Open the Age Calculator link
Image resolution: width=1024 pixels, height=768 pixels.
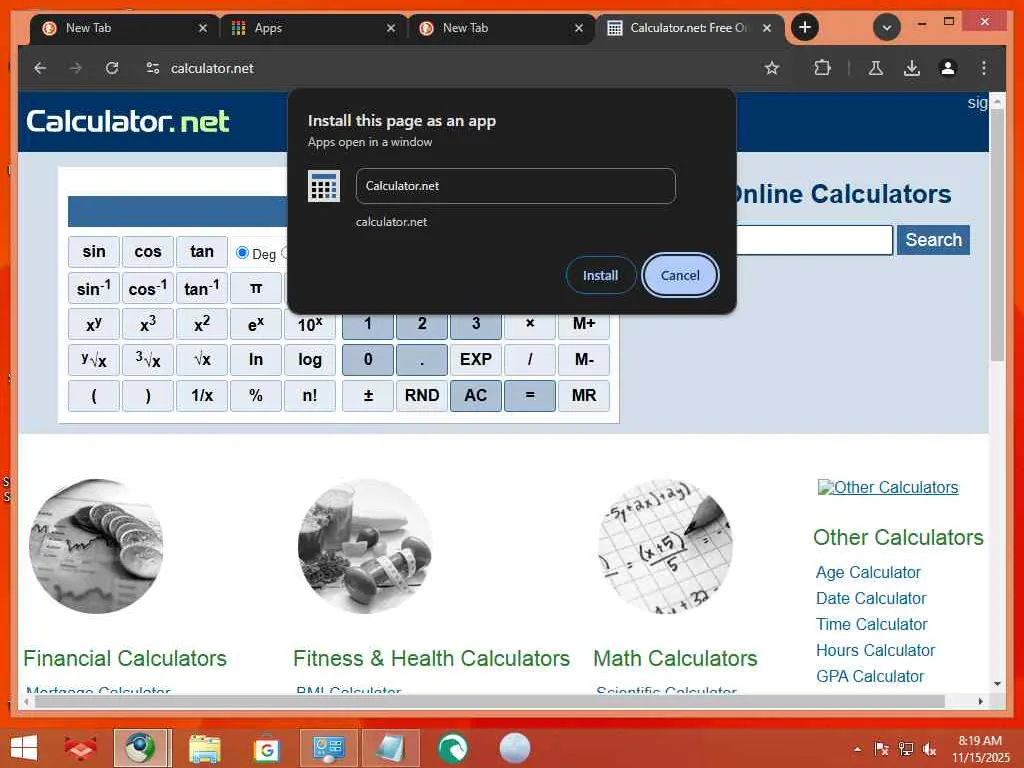point(868,572)
